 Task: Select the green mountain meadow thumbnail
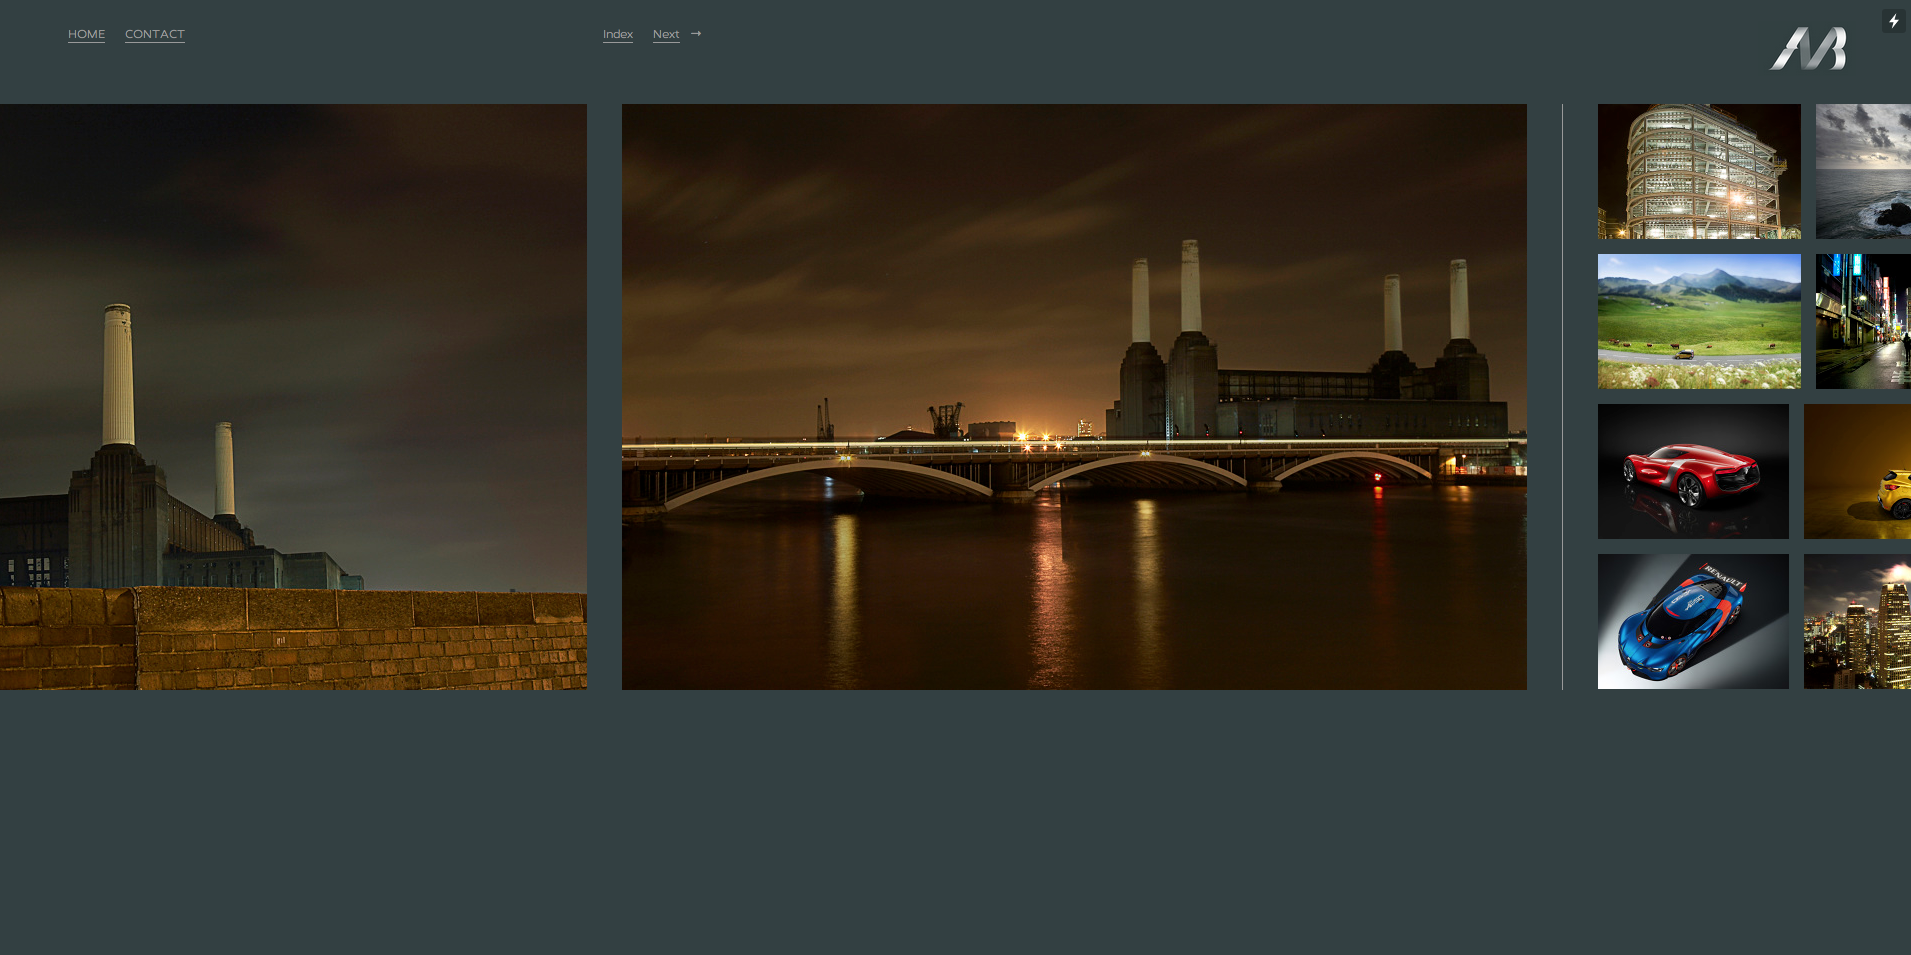[1698, 321]
